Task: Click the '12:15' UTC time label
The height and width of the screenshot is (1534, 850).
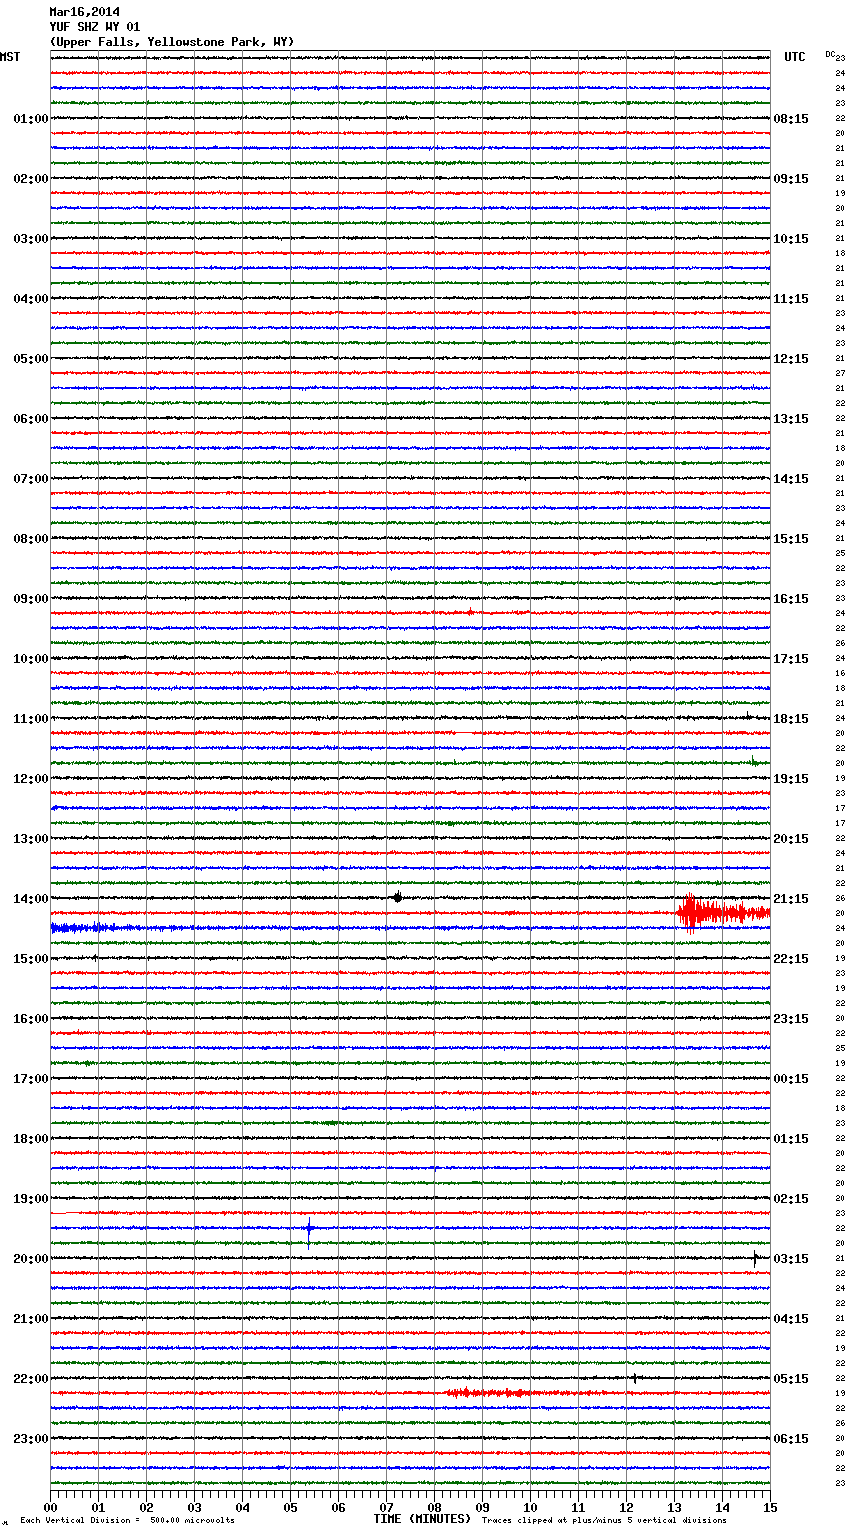Action: 791,359
